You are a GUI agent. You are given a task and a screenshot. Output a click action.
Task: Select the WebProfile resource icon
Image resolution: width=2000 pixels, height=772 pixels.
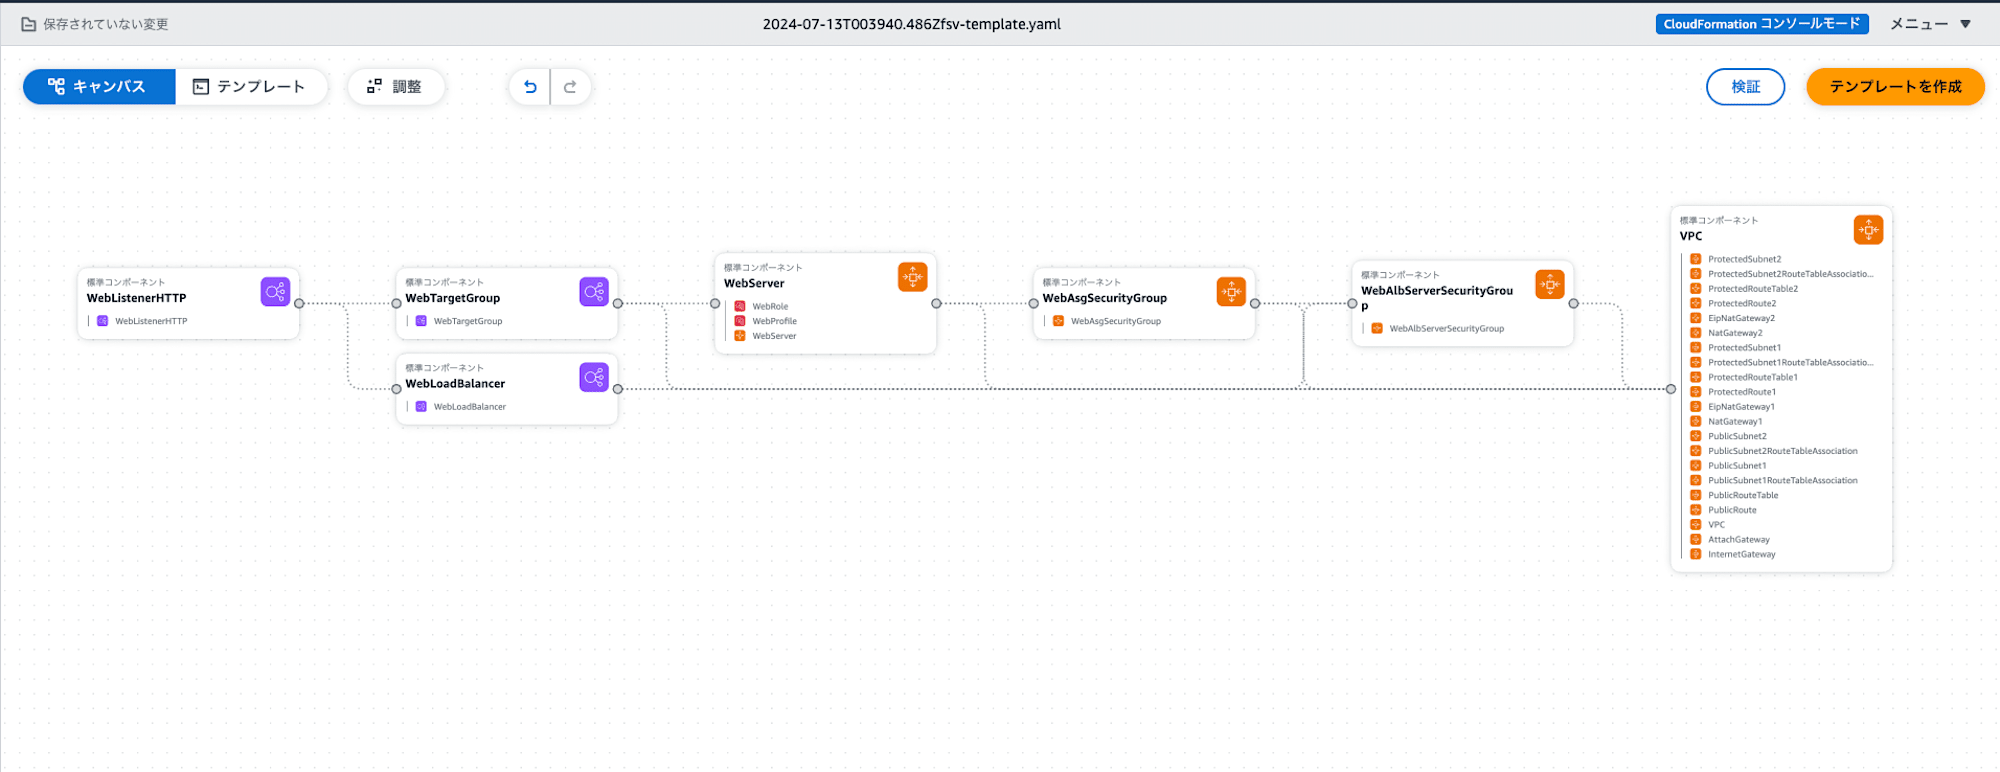(740, 321)
